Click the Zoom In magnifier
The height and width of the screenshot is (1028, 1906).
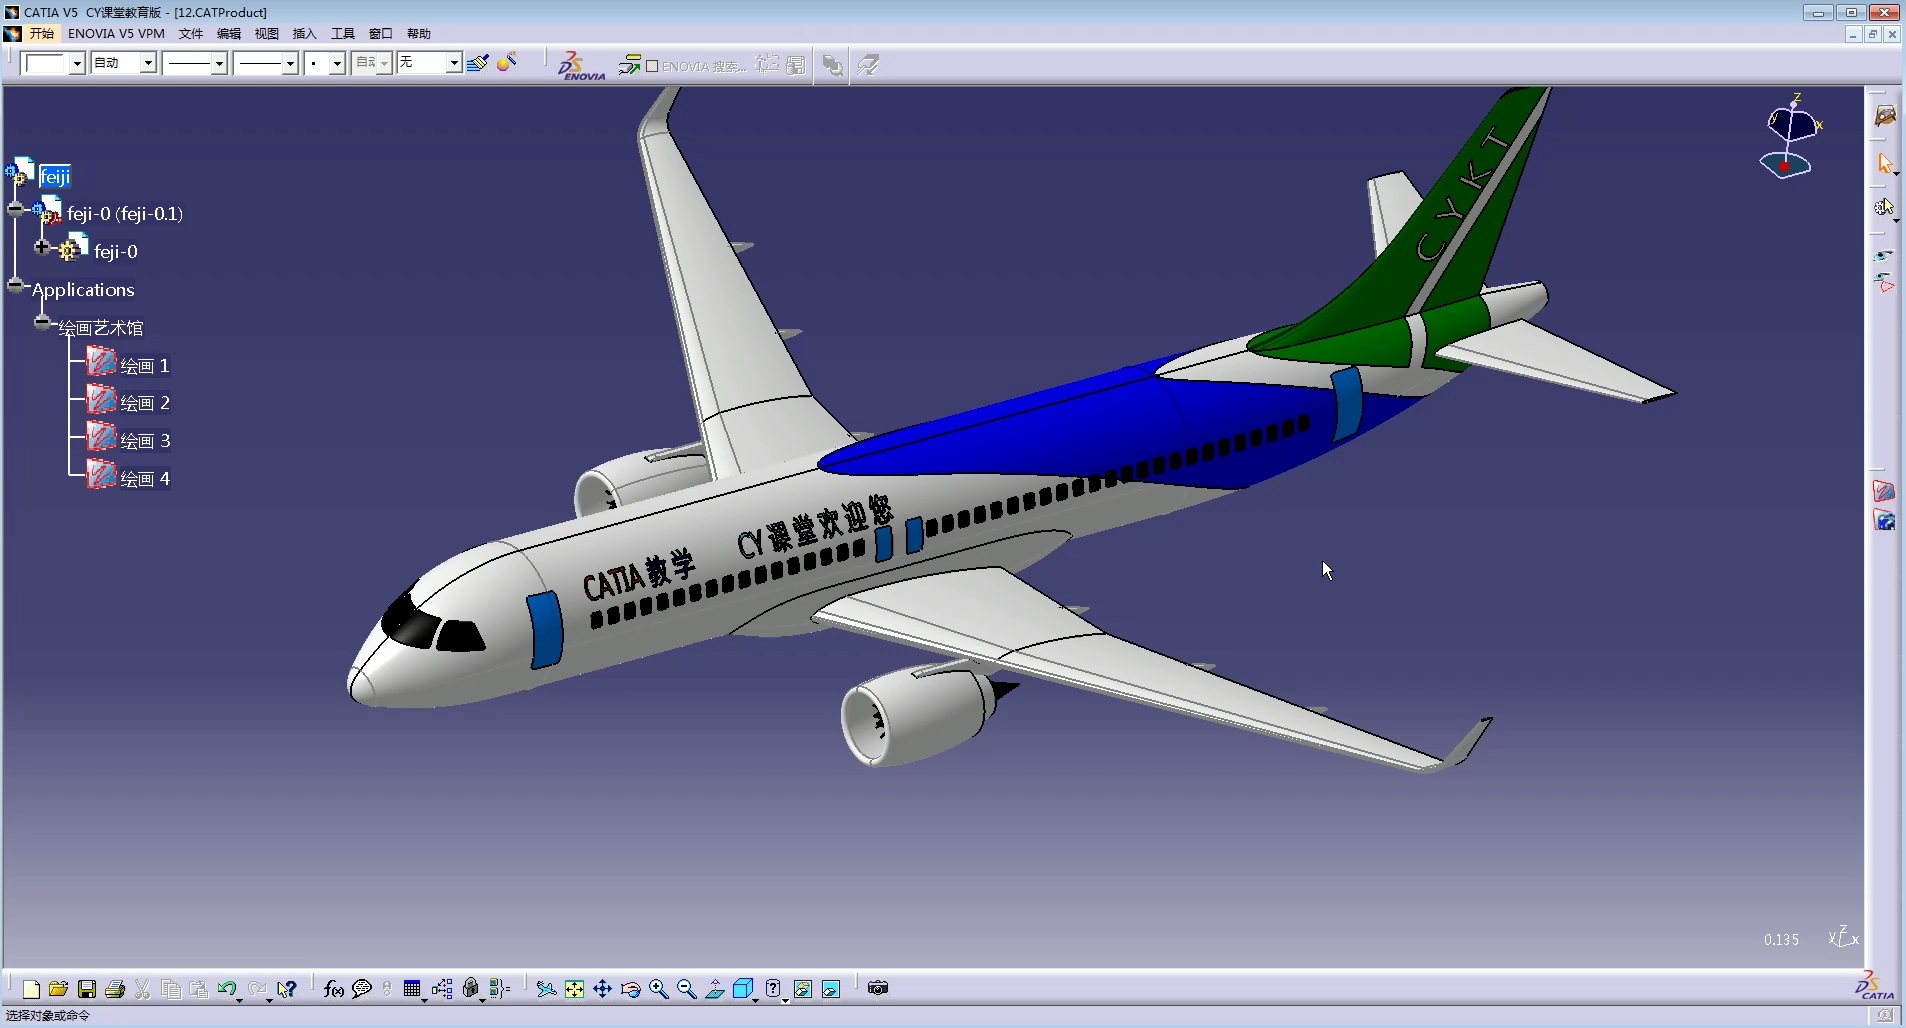tap(658, 989)
